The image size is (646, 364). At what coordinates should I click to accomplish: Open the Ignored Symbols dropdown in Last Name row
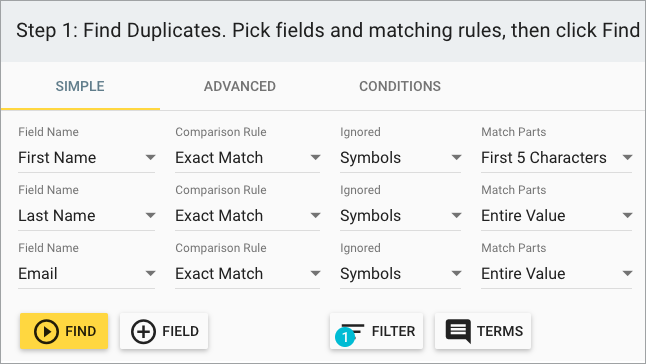[x=400, y=216]
